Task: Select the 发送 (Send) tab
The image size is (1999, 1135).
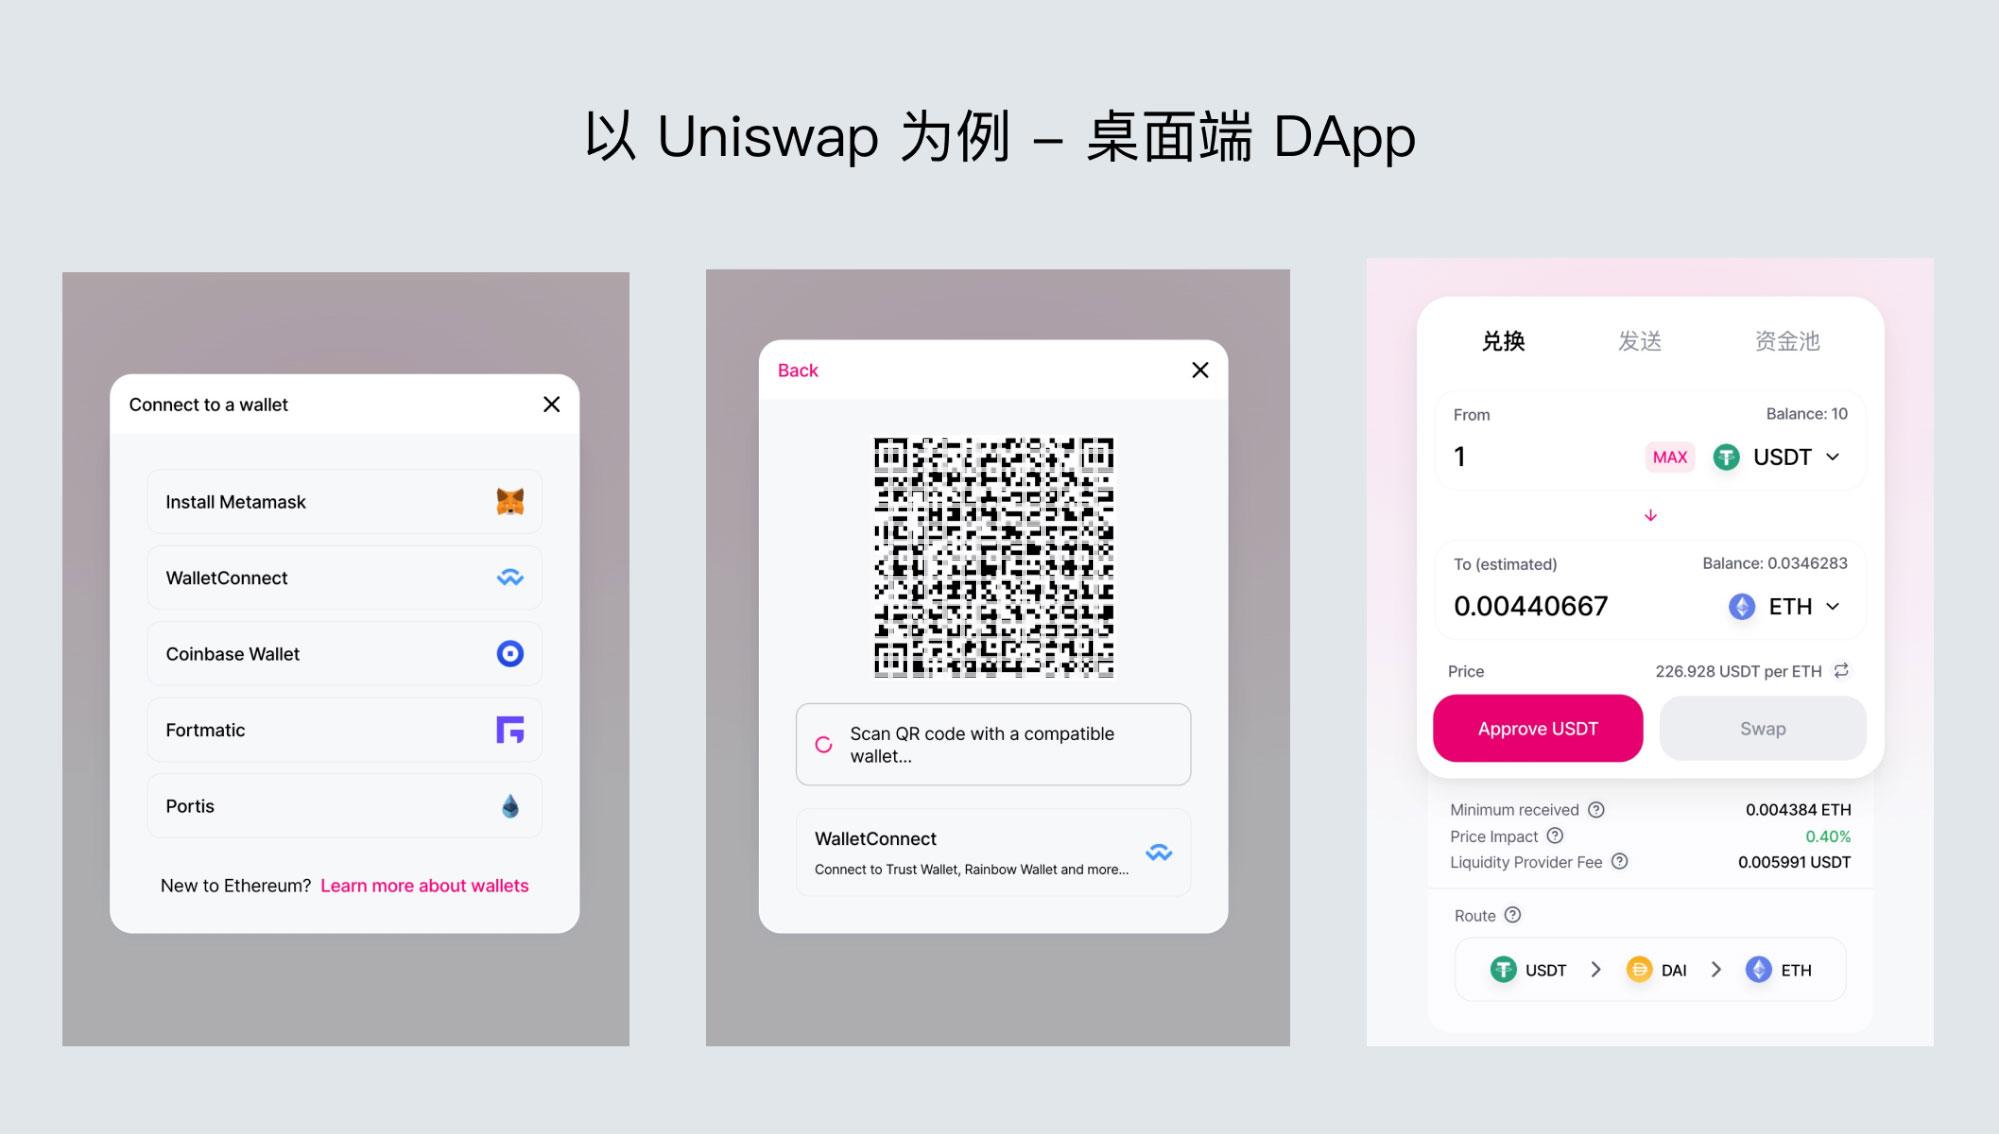Action: click(x=1641, y=340)
